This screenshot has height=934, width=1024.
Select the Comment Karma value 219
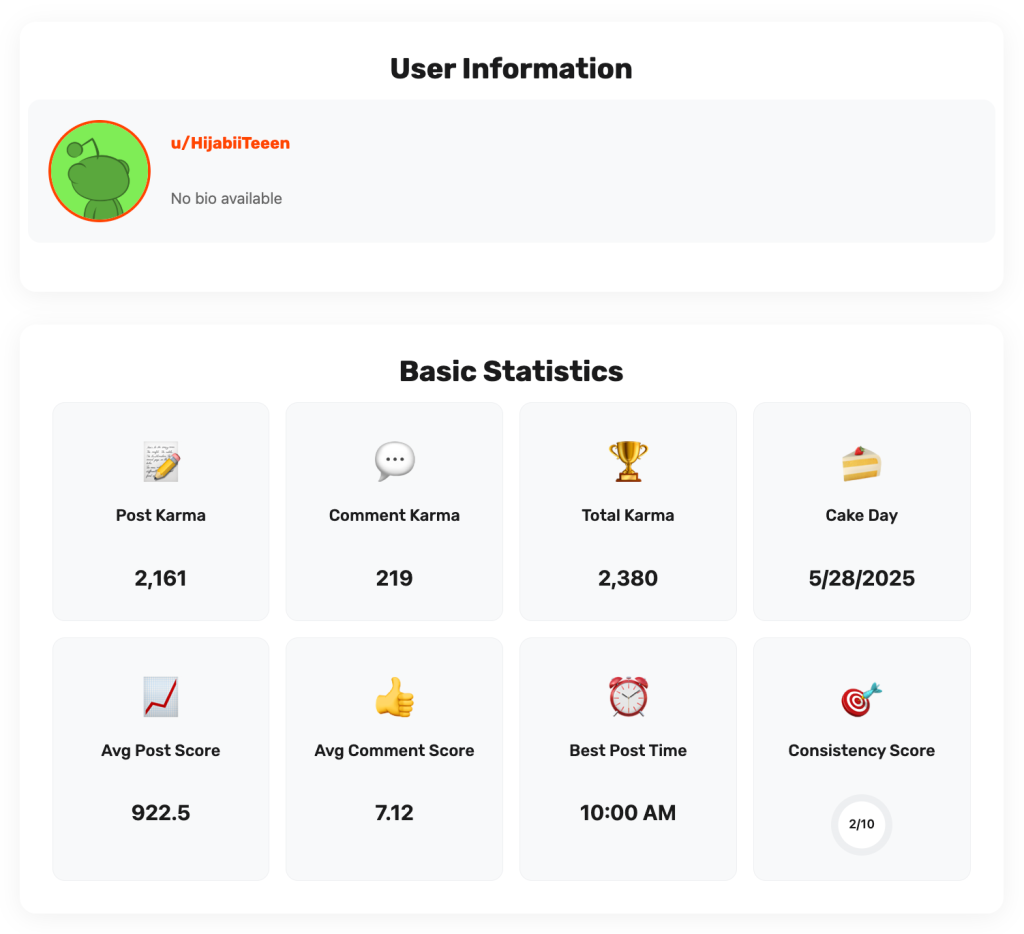point(394,578)
